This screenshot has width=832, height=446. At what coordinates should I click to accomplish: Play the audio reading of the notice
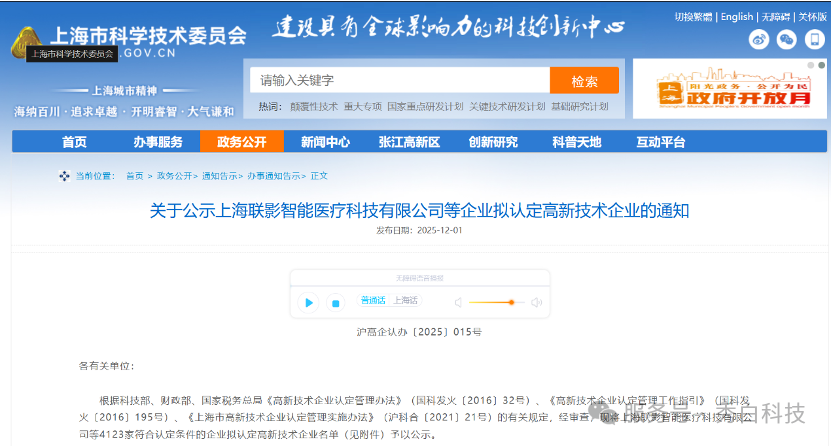click(309, 302)
